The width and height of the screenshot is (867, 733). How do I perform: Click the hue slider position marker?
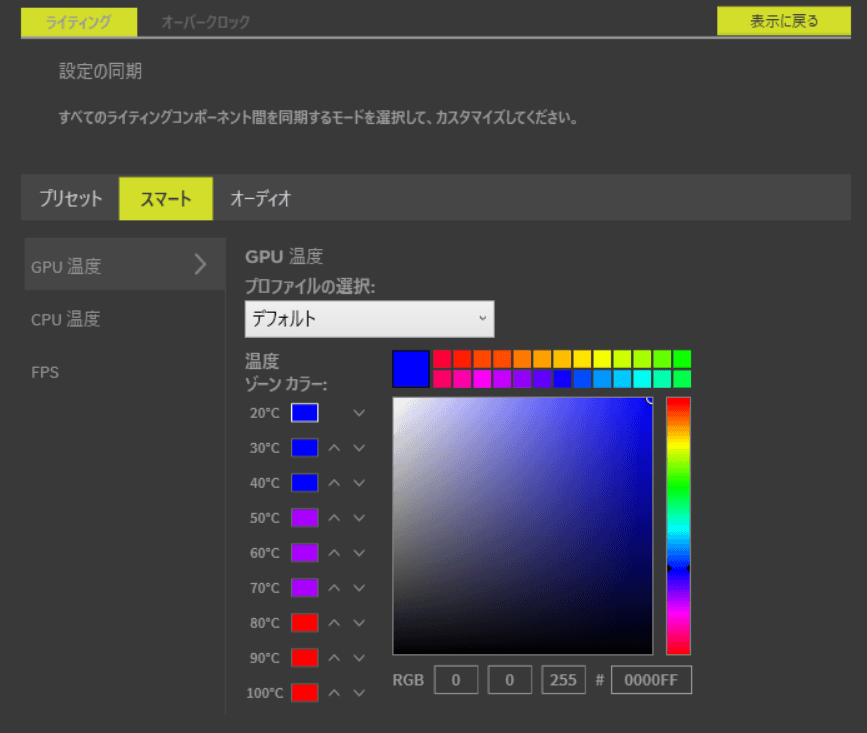[678, 568]
